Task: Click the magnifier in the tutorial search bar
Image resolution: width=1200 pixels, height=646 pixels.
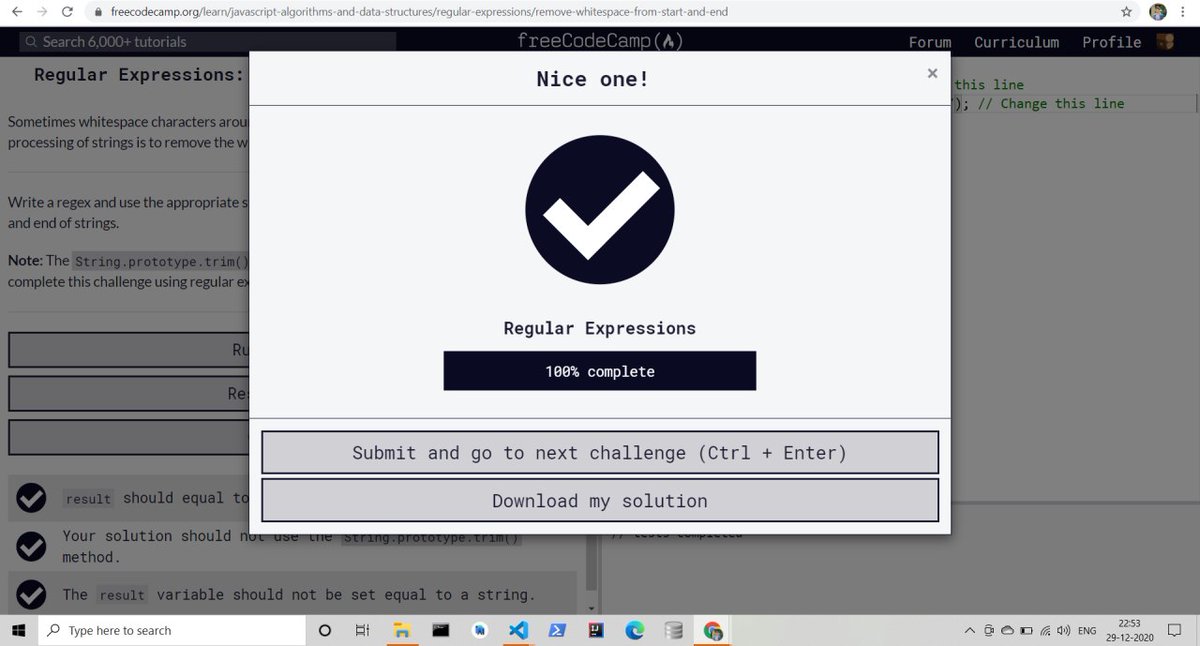Action: click(30, 42)
